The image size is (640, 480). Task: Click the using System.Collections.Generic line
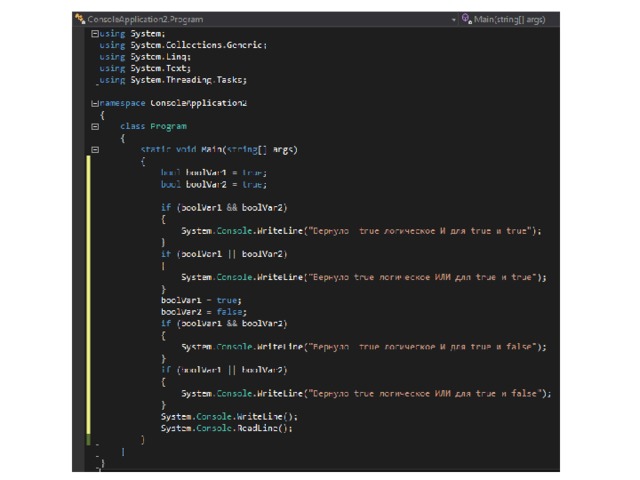[183, 45]
